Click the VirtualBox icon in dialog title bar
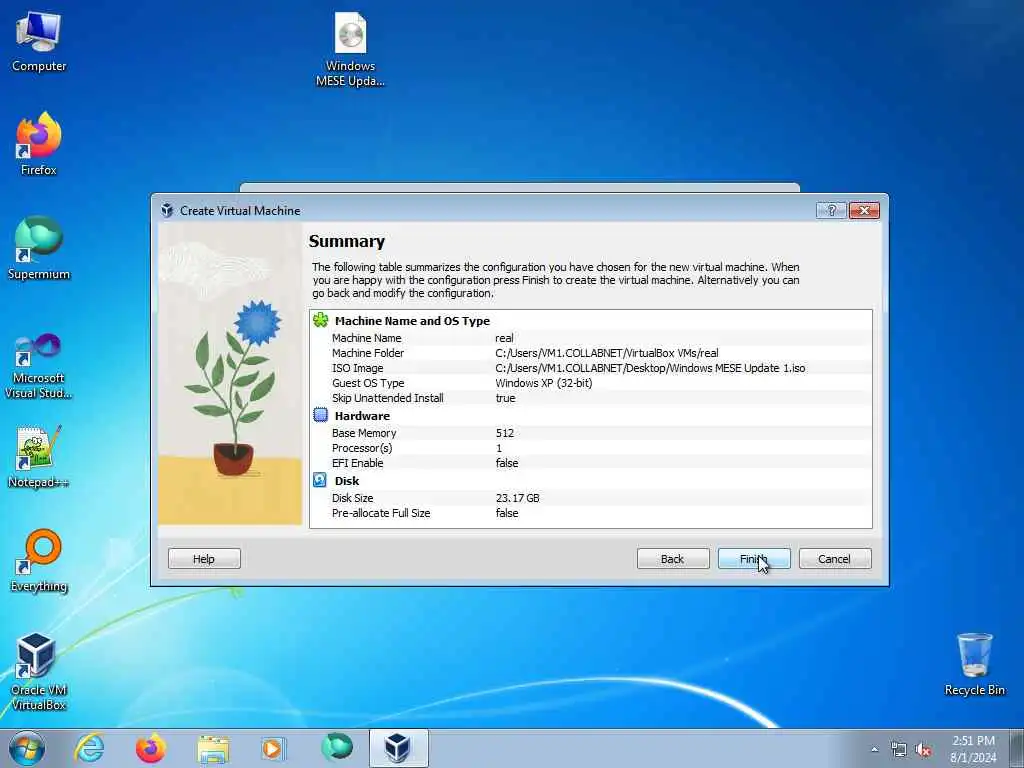The height and width of the screenshot is (768, 1024). coord(167,210)
